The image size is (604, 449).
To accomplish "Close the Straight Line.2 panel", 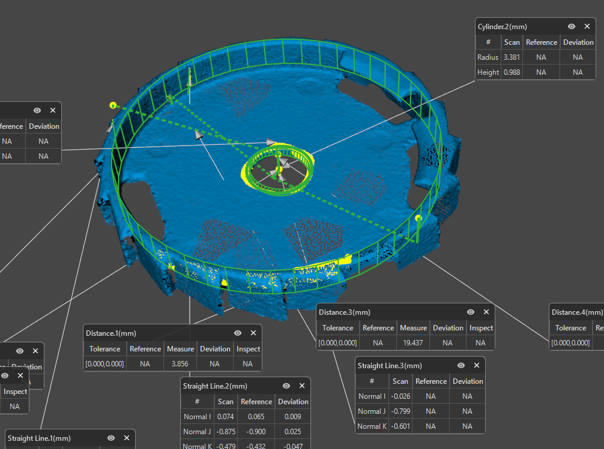I will (x=301, y=386).
